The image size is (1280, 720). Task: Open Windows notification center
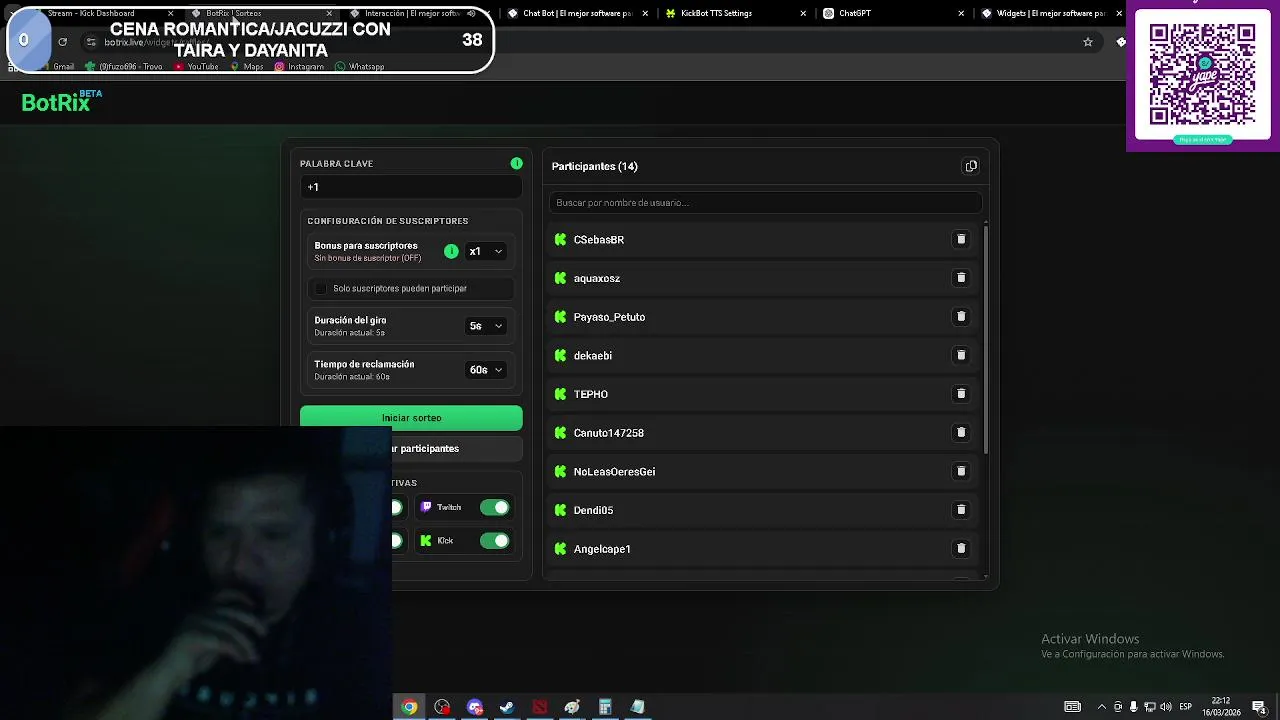click(1259, 707)
